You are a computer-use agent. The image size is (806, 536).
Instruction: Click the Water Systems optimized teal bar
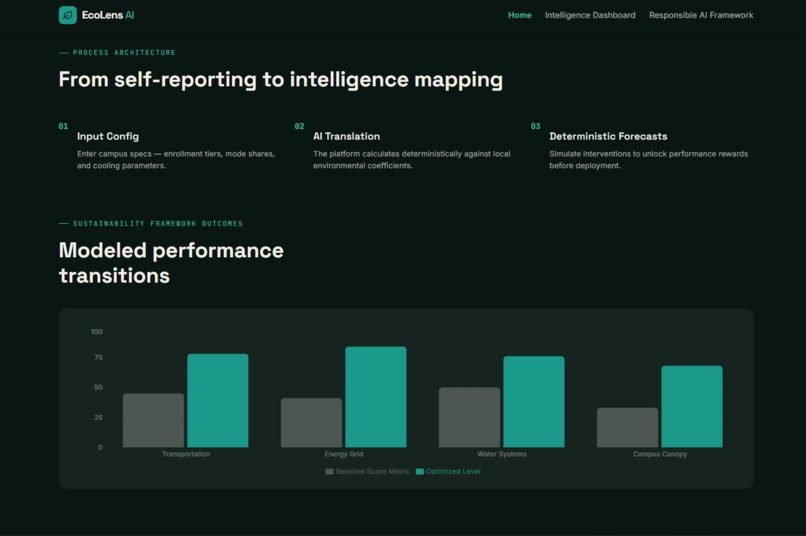(x=534, y=401)
